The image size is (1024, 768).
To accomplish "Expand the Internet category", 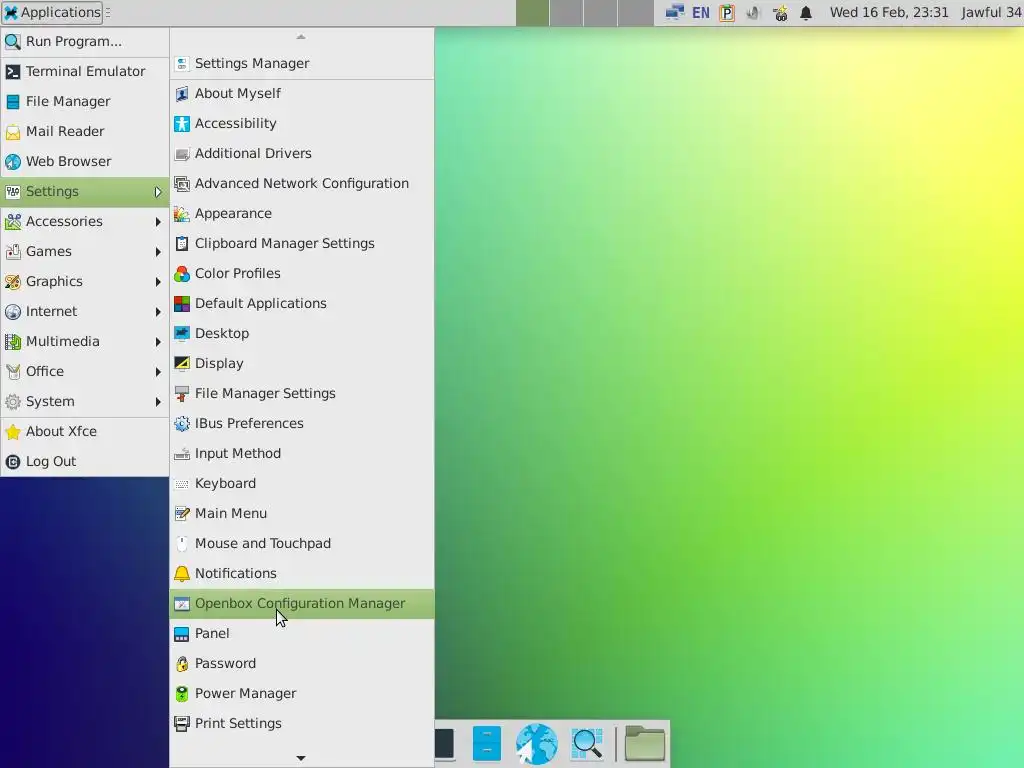I will coord(85,312).
